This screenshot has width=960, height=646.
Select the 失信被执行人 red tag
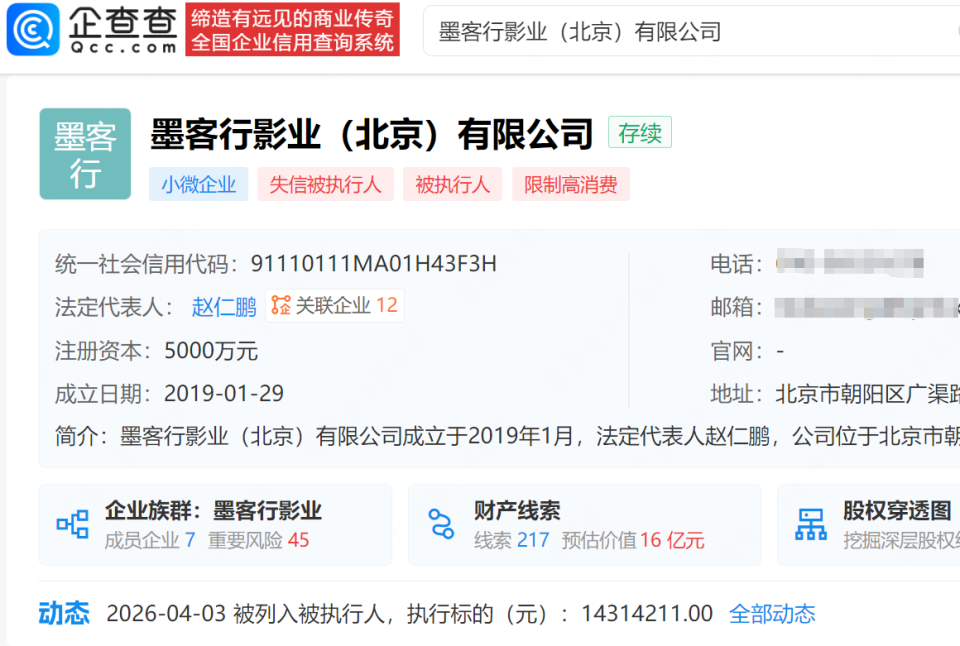325,184
